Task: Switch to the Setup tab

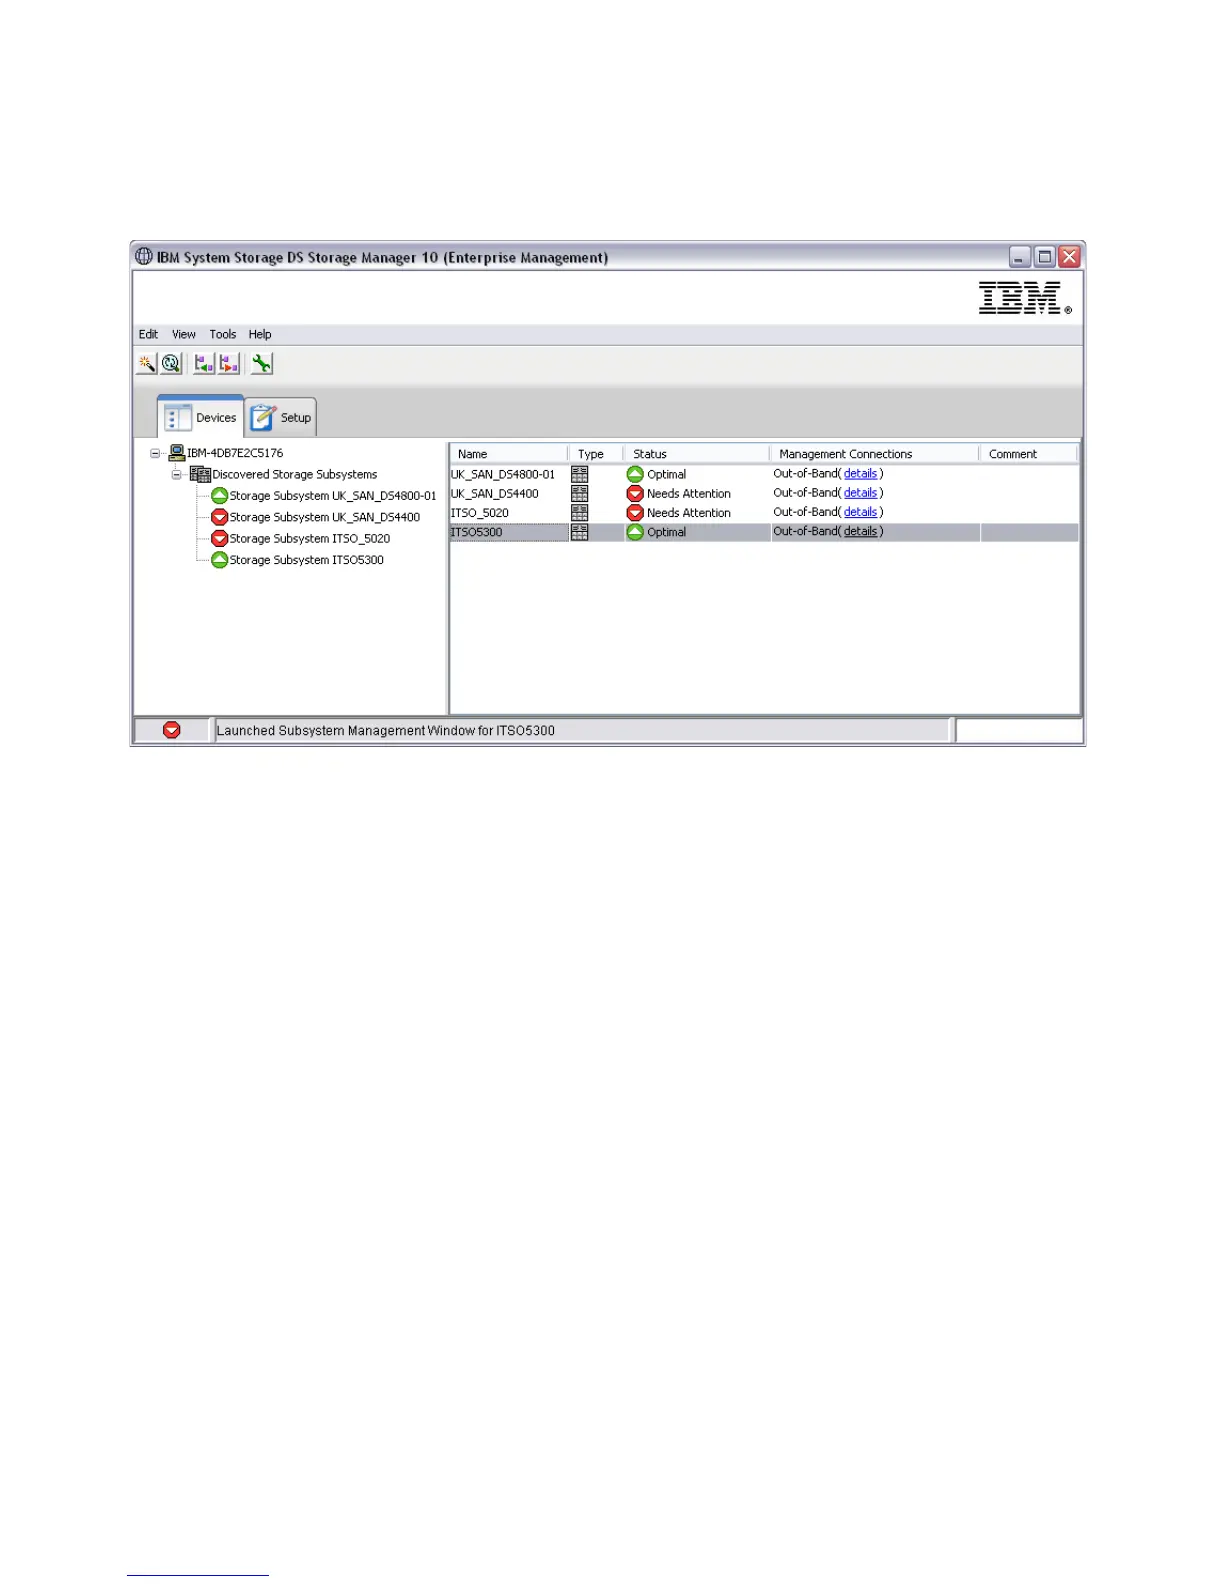Action: pyautogui.click(x=281, y=417)
